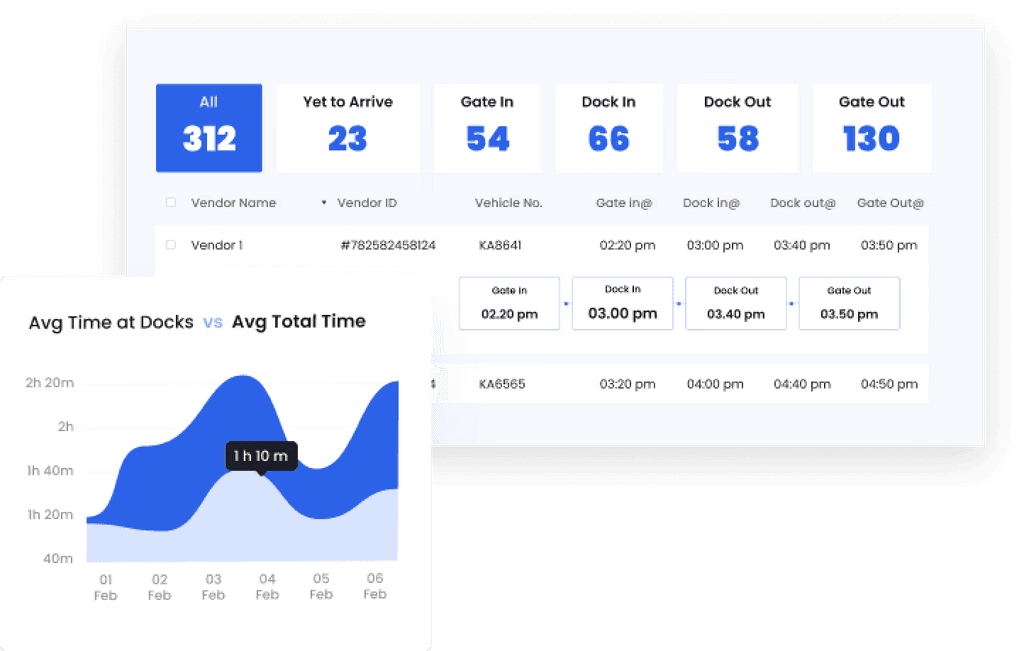Select the Vendor 1 row name
The width and height of the screenshot is (1024, 651).
point(216,246)
